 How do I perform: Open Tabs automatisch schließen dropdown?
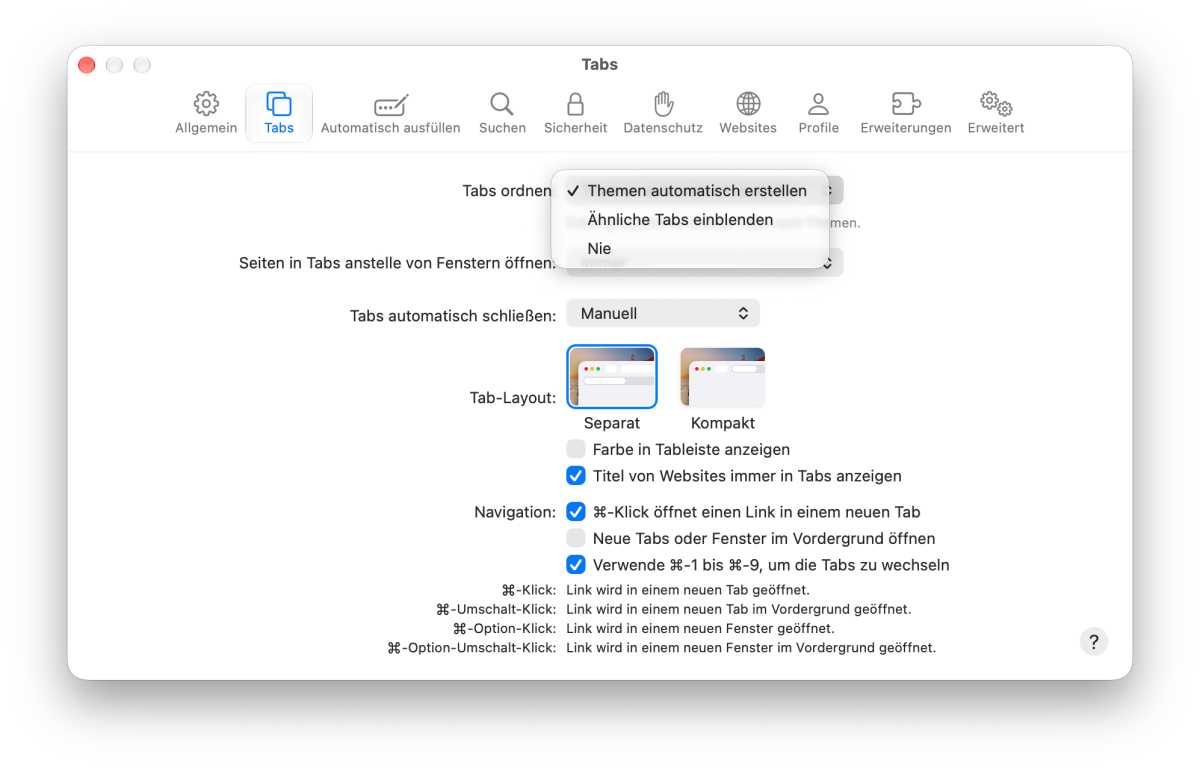coord(663,313)
